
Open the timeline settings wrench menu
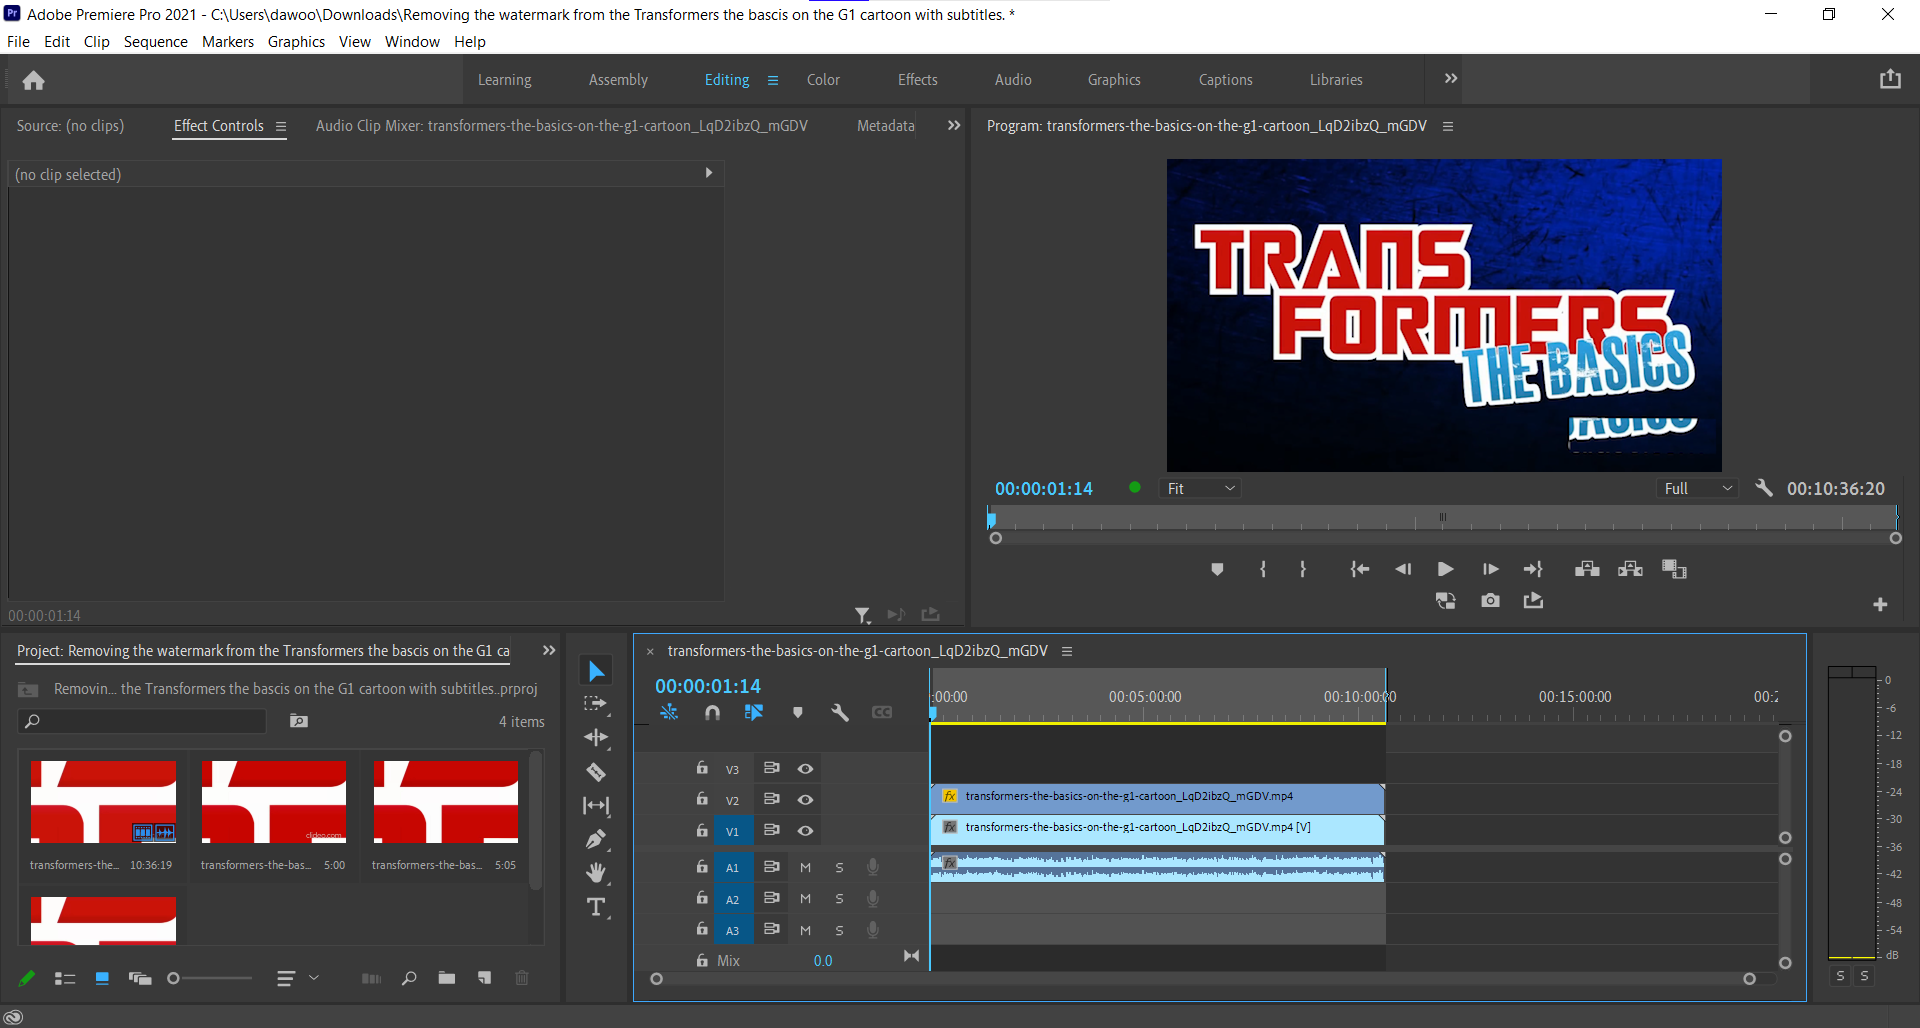pos(840,712)
